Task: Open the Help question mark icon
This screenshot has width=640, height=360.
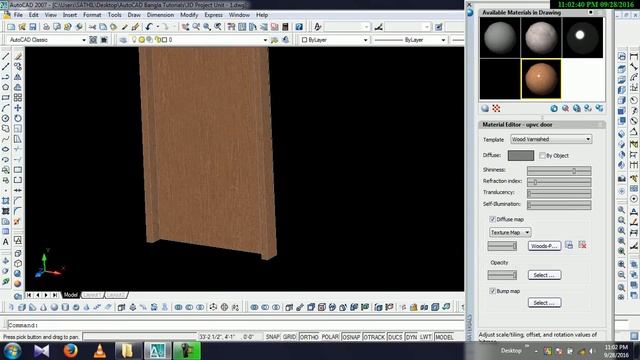Action: pos(299,27)
